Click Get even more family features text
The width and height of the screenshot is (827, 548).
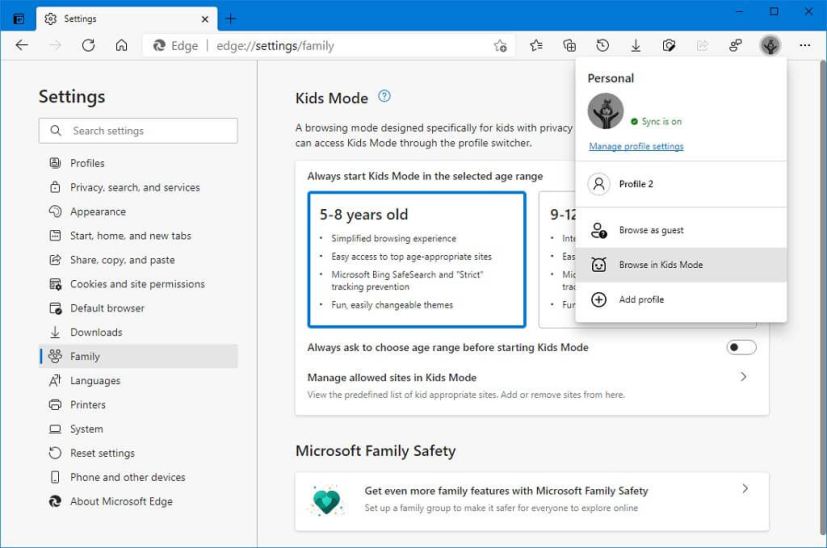click(x=506, y=491)
